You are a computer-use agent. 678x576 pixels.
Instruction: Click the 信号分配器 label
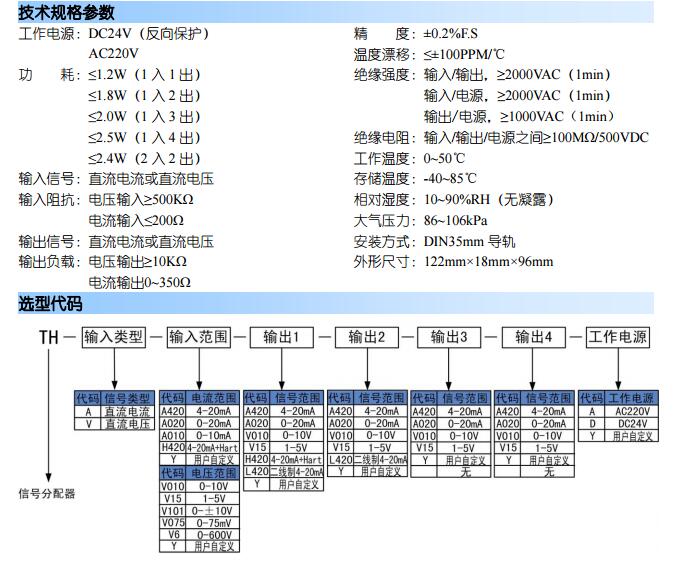(x=47, y=493)
